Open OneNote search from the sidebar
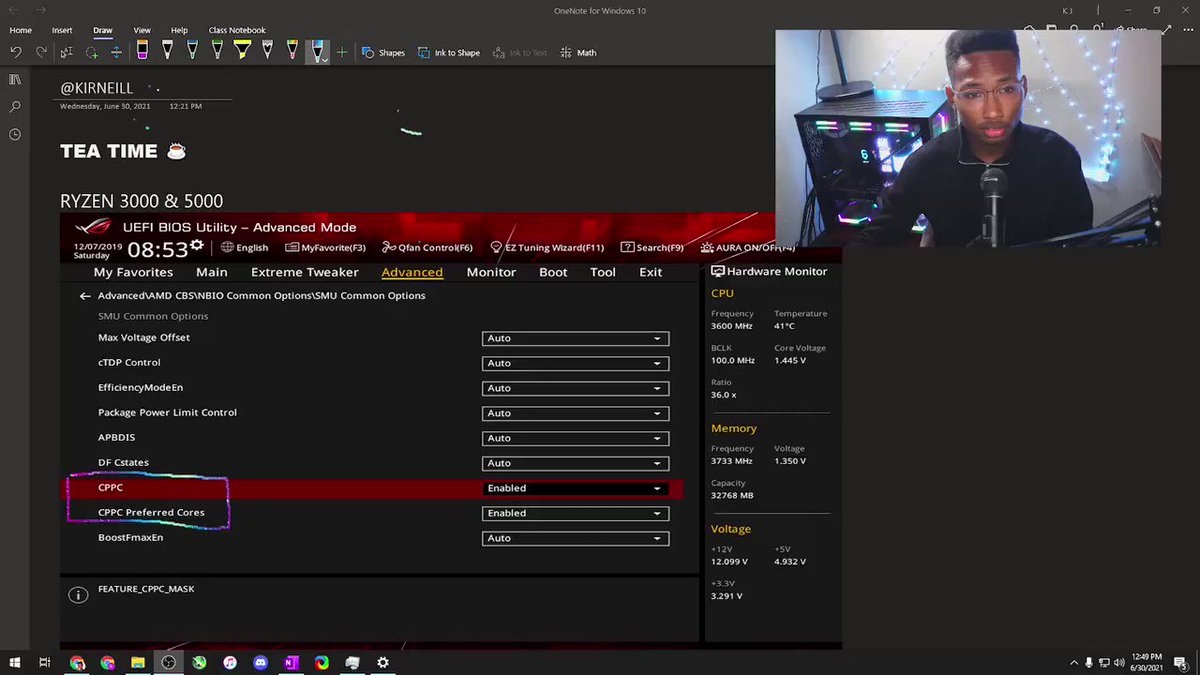The width and height of the screenshot is (1200, 675). click(x=15, y=106)
